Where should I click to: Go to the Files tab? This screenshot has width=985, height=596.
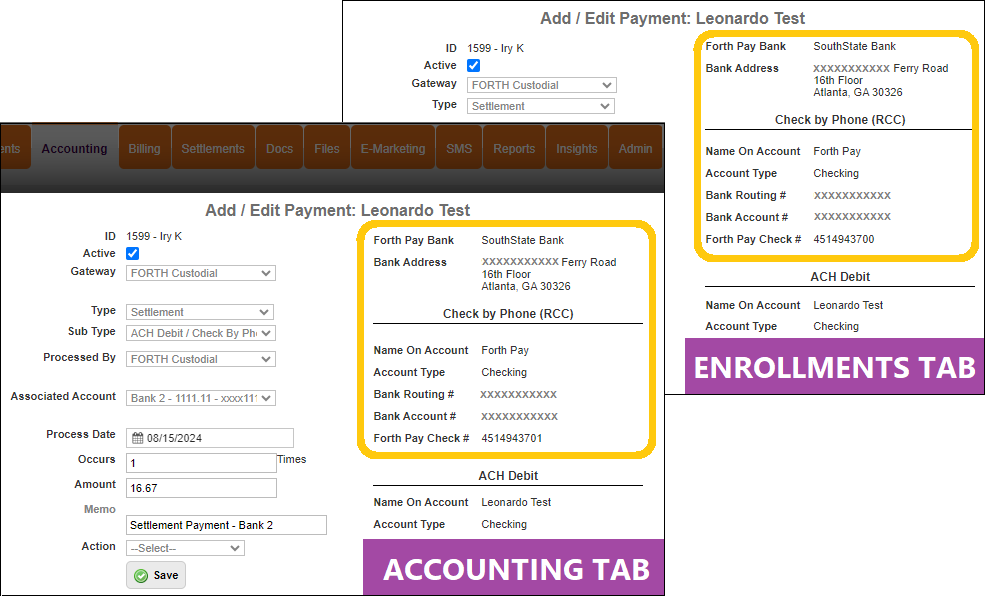327,148
